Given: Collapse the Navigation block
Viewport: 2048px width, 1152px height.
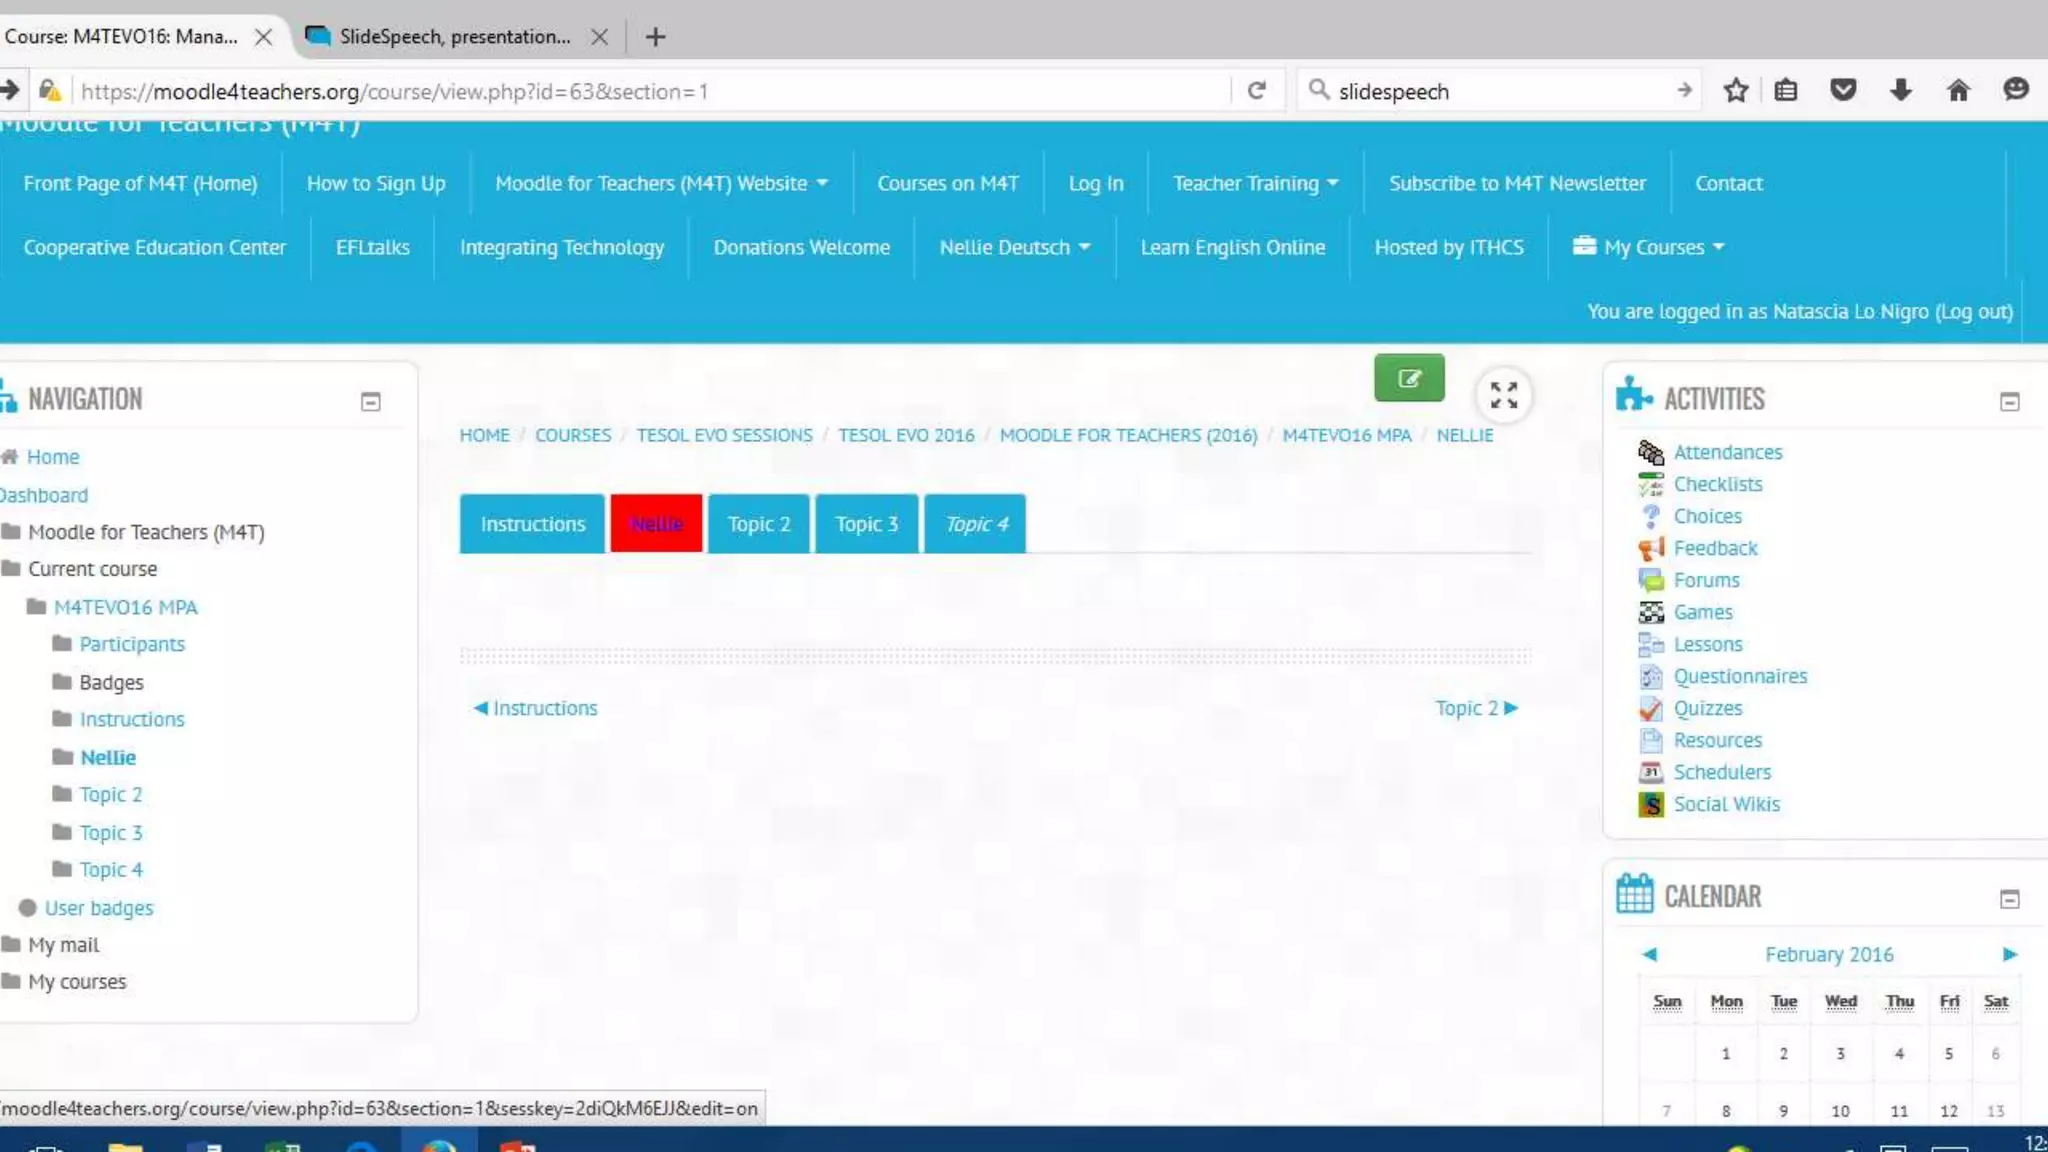Looking at the screenshot, I should [x=370, y=402].
